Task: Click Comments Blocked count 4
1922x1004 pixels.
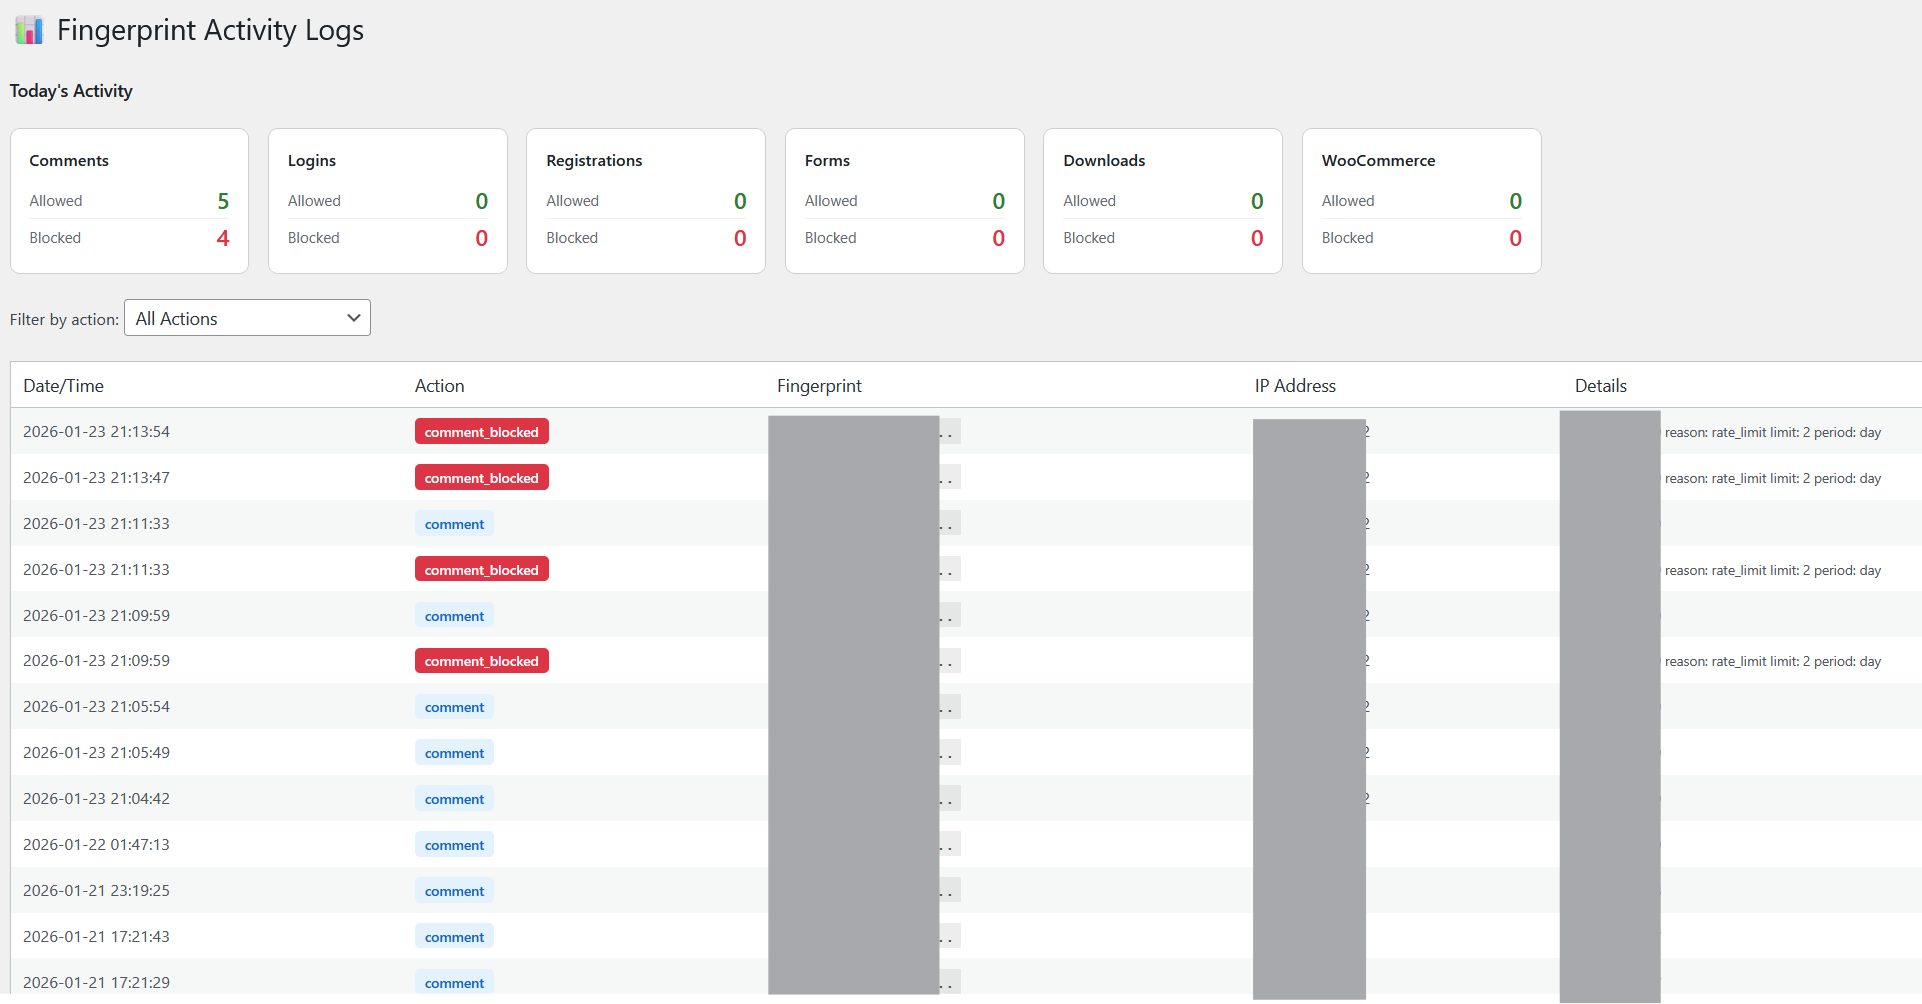Action: [223, 238]
